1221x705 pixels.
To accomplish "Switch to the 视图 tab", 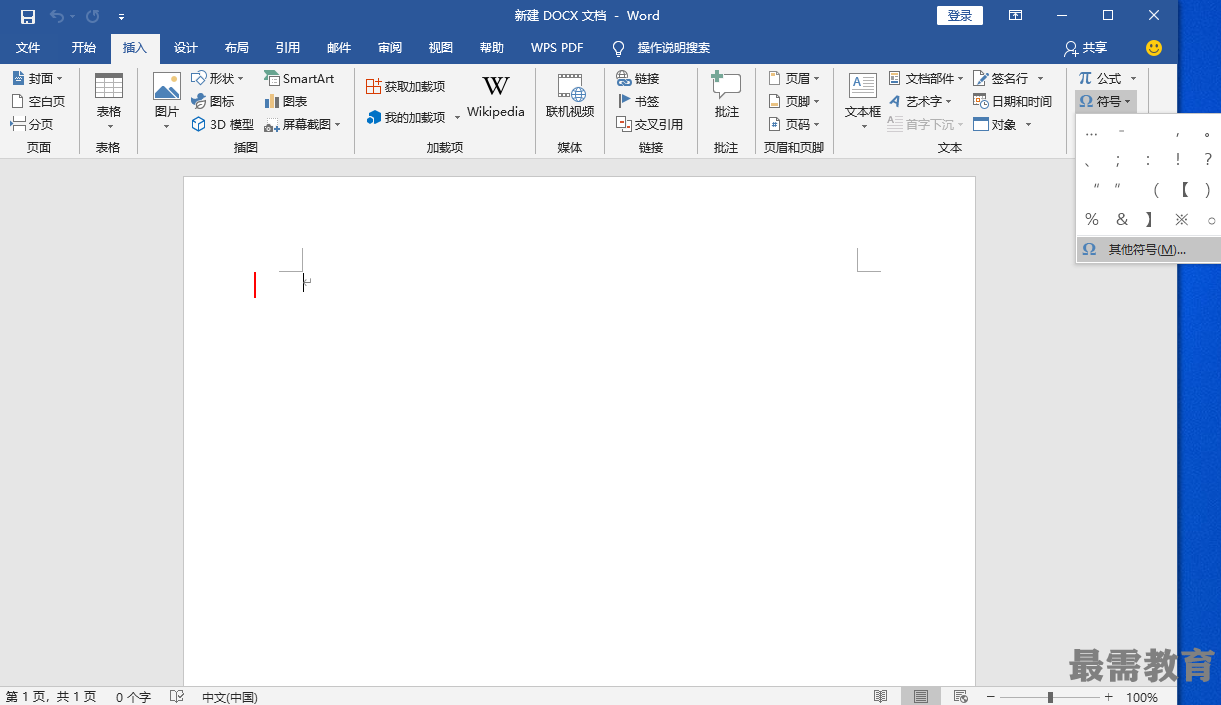I will coord(441,48).
